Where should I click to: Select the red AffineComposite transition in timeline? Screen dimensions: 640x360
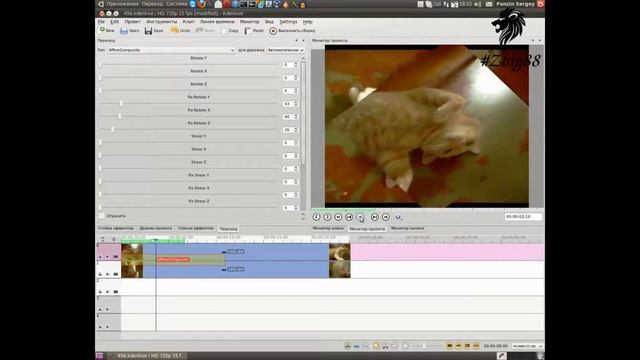(x=173, y=260)
